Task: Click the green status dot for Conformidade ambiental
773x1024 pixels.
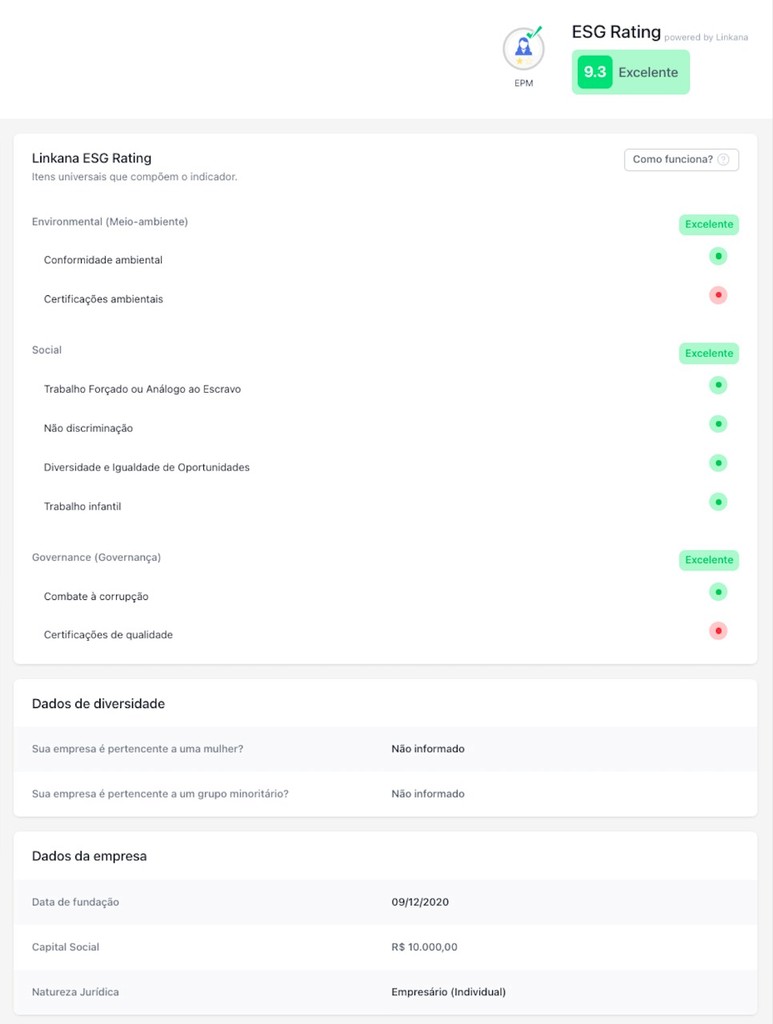Action: 718,256
